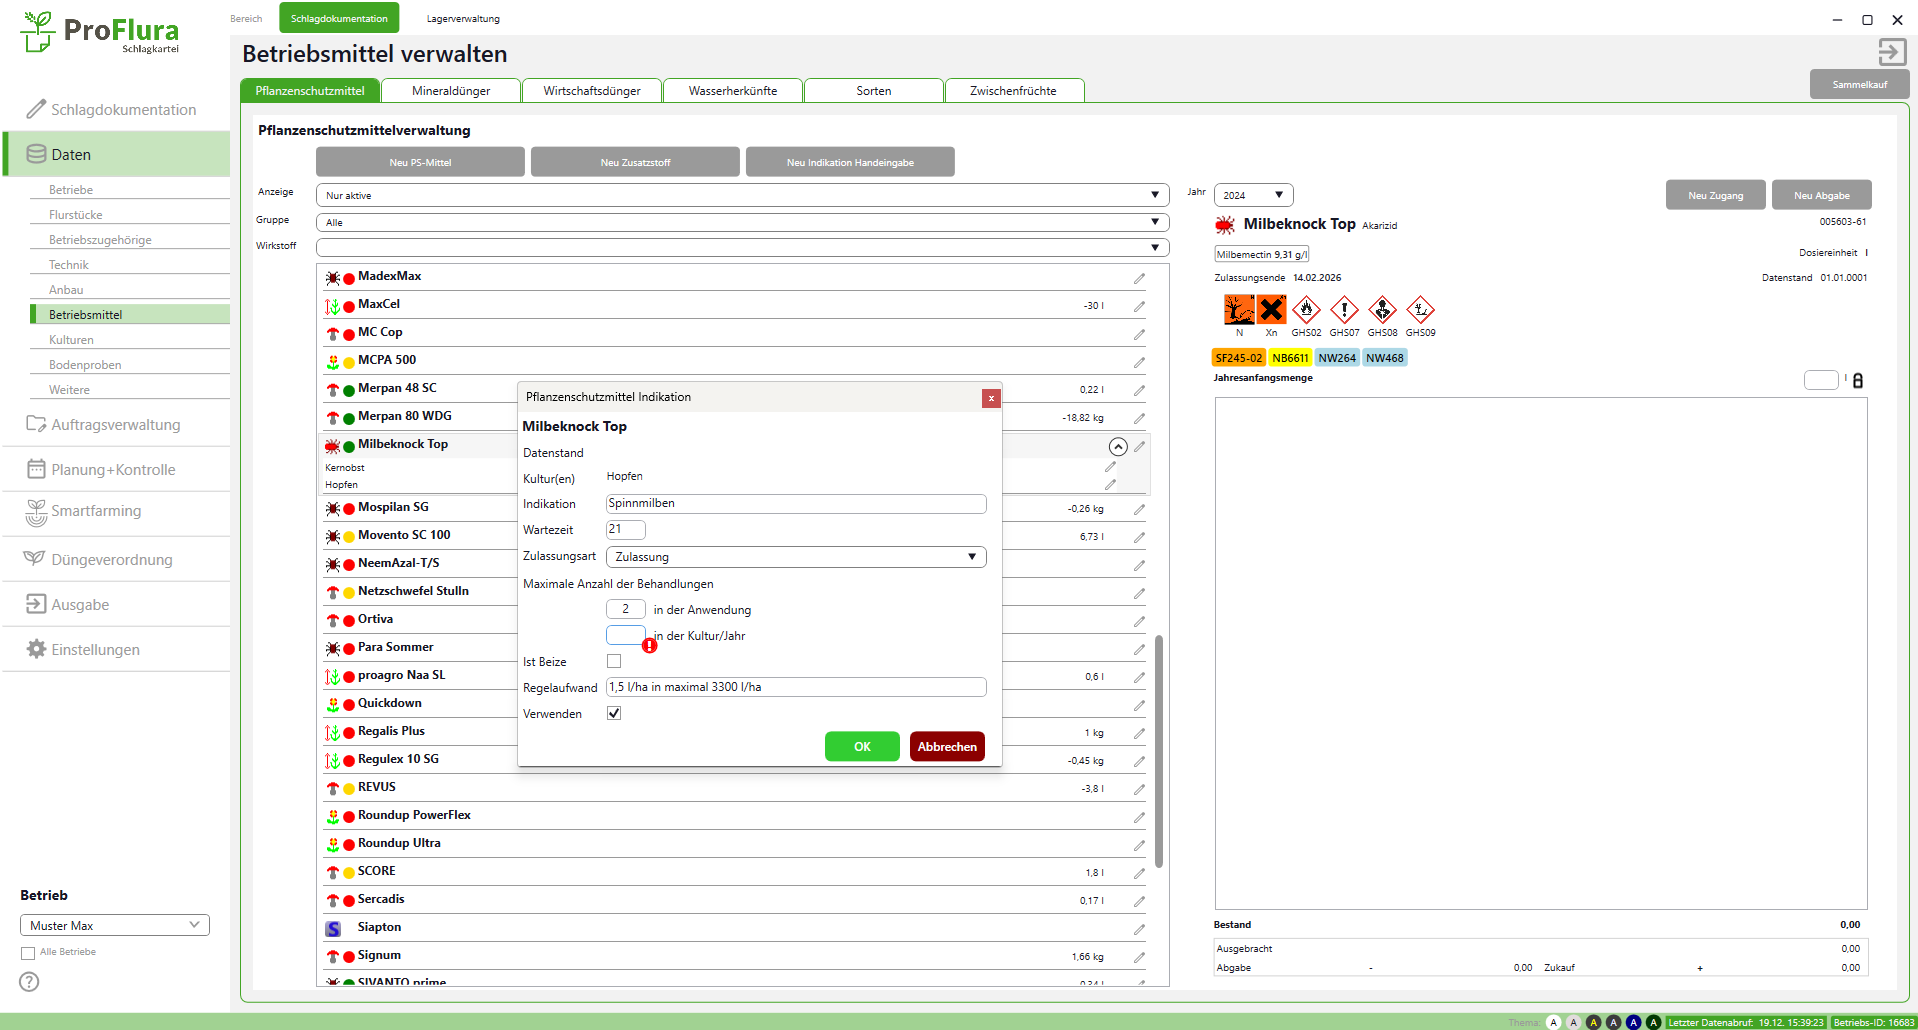Enable the Ist Beize checkbox
Screen dimensions: 1918x1030
click(x=614, y=661)
